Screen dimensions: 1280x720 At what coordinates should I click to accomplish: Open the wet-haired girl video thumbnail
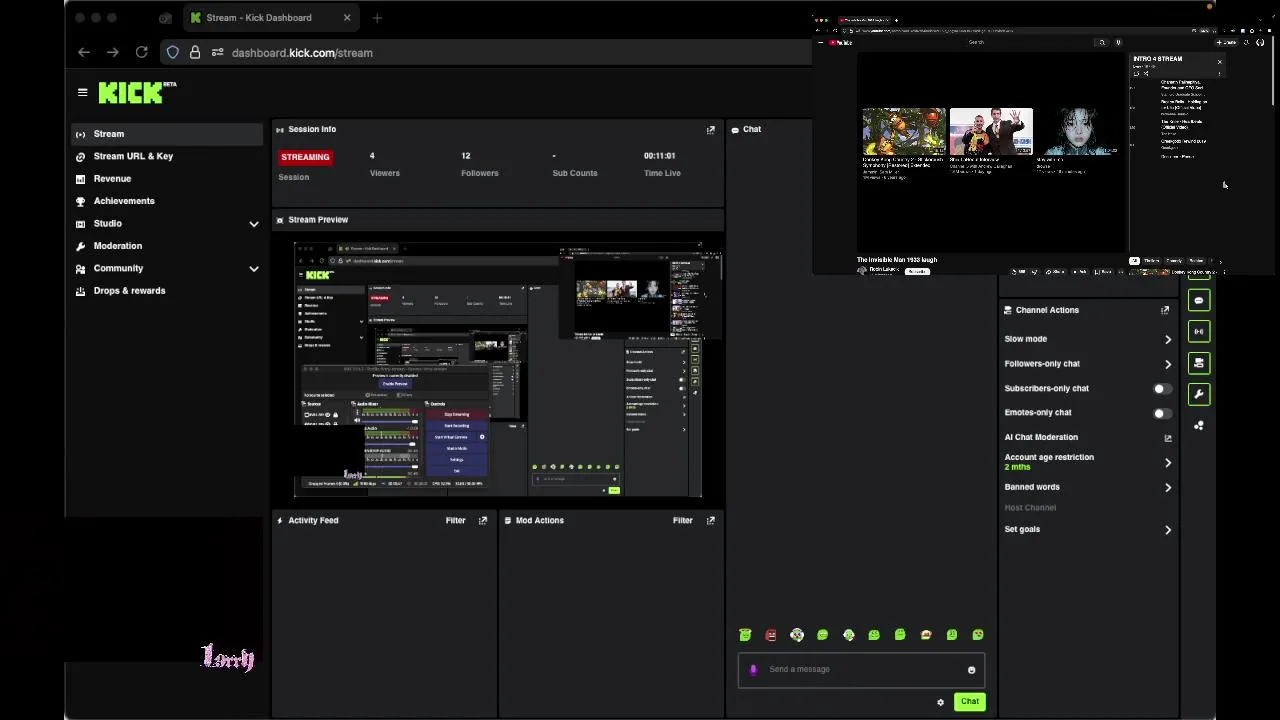point(1078,131)
